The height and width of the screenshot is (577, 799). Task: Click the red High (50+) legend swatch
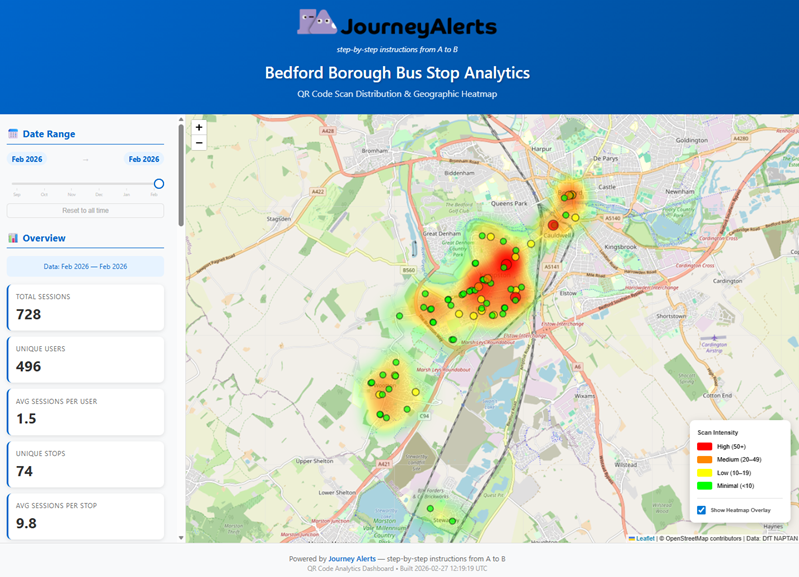(704, 447)
